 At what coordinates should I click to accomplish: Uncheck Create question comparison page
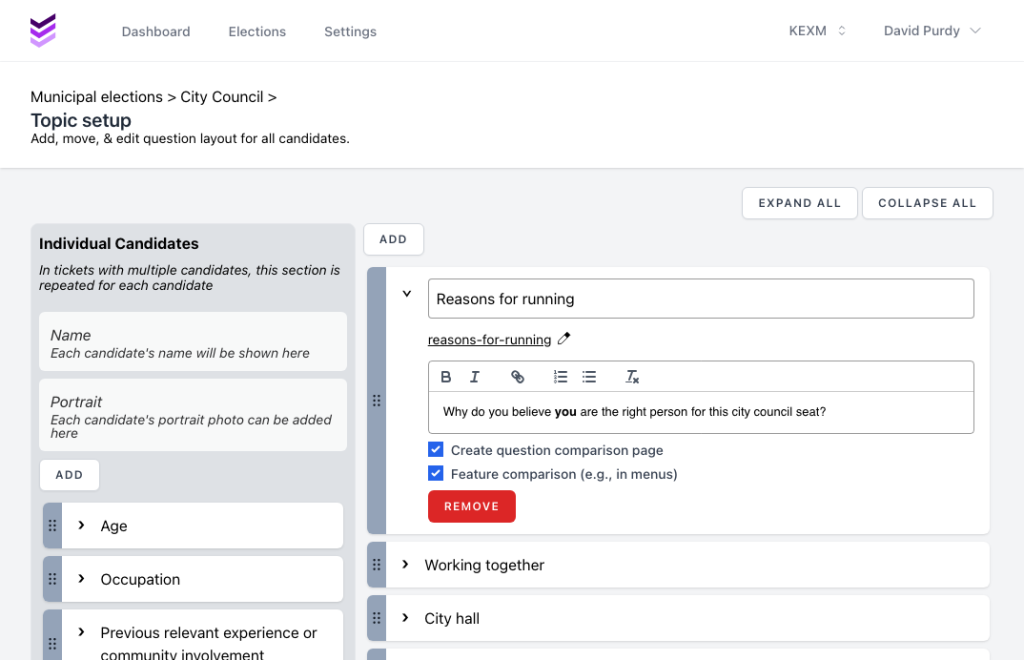436,450
